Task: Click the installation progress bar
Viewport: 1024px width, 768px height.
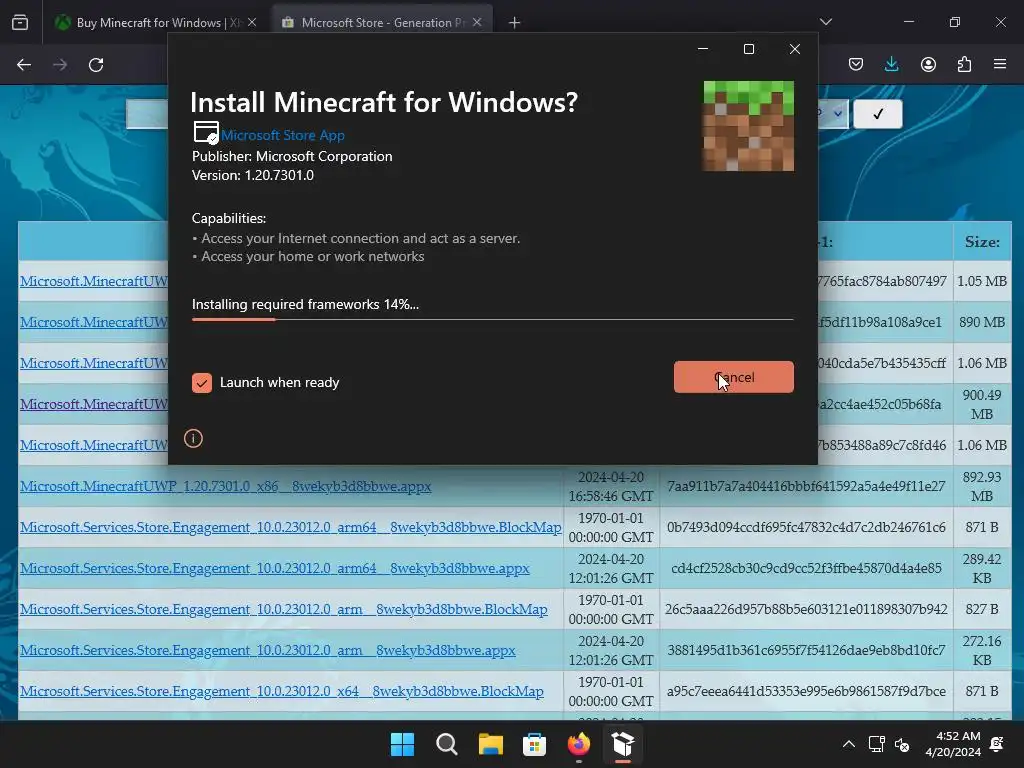Action: tap(492, 319)
